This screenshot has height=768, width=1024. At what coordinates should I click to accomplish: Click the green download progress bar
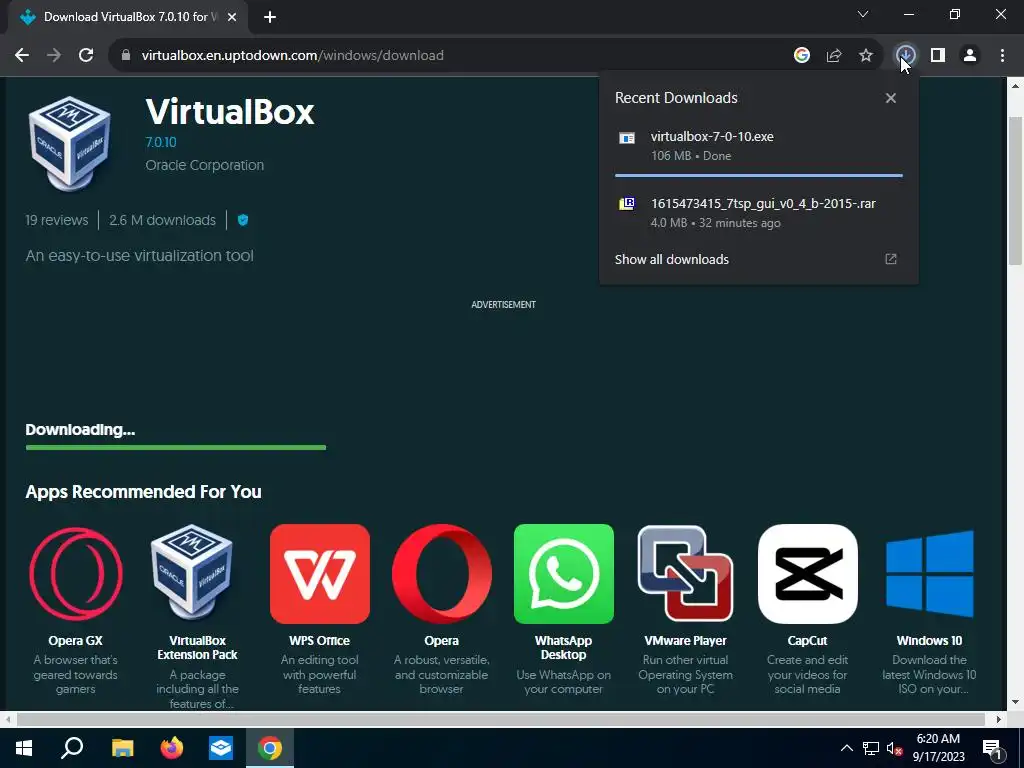click(176, 447)
